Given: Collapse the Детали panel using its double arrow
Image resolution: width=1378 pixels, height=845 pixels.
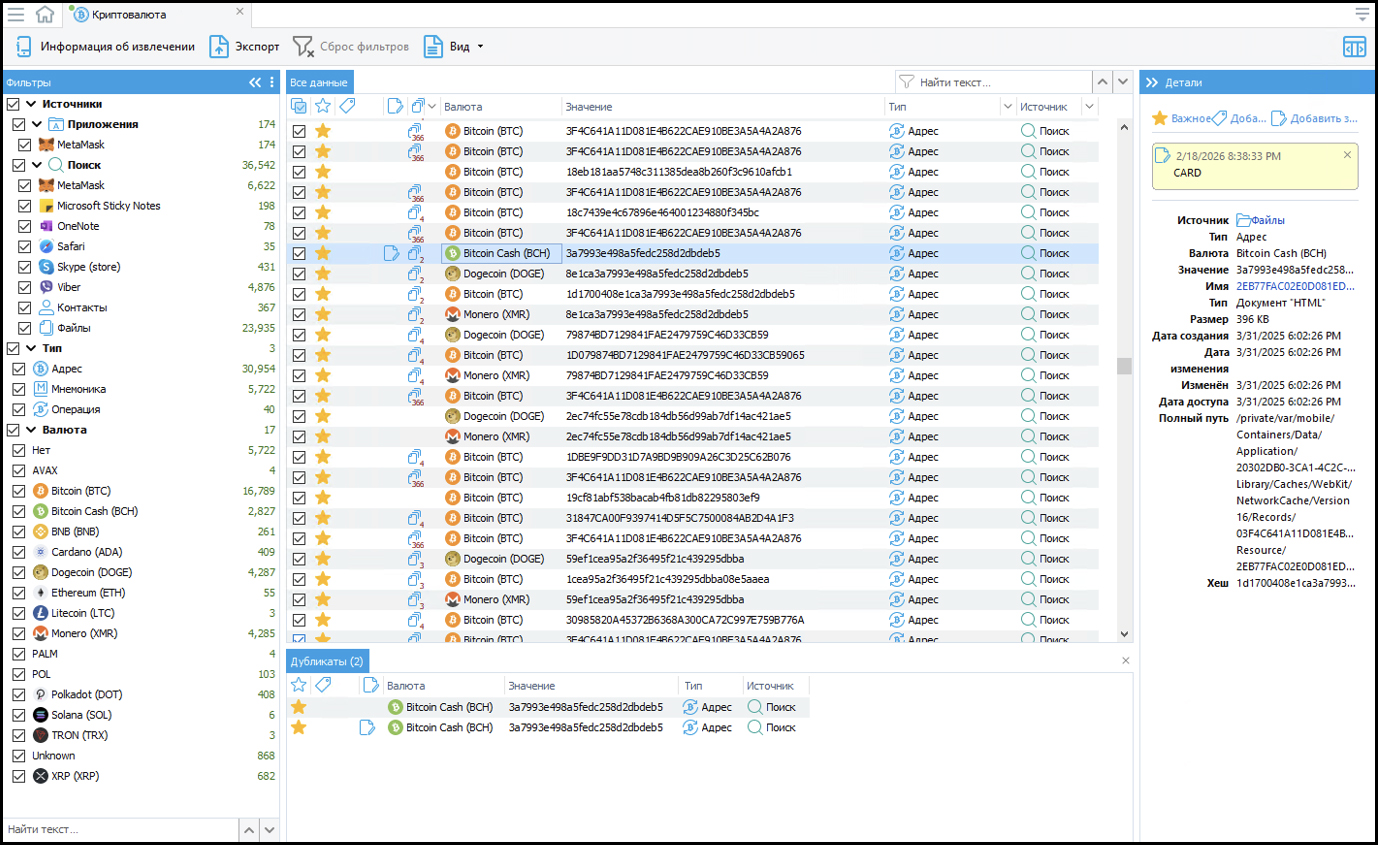Looking at the screenshot, I should [1151, 82].
